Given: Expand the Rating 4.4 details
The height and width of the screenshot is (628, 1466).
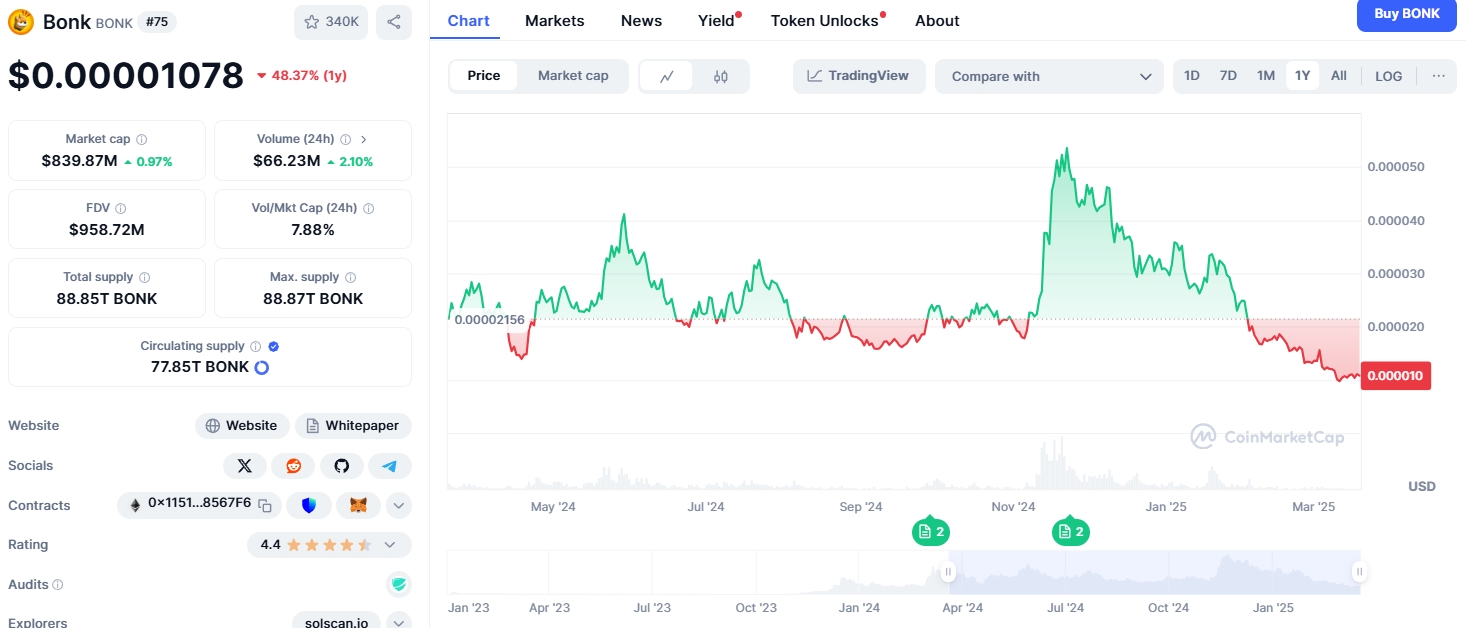Looking at the screenshot, I should pyautogui.click(x=390, y=545).
